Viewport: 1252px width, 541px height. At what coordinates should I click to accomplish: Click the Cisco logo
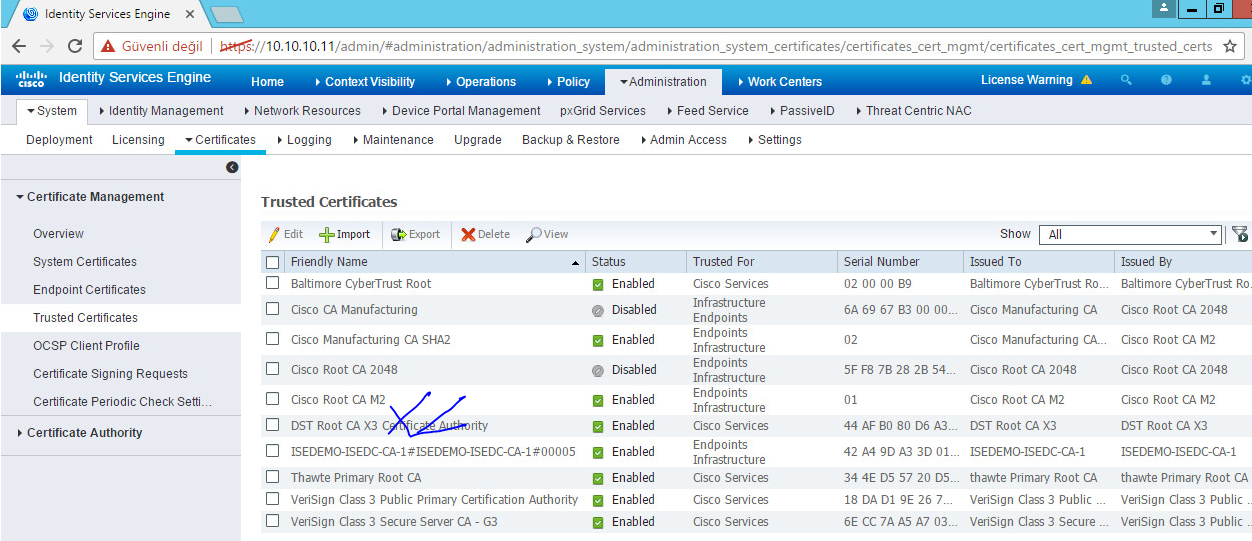[31, 79]
